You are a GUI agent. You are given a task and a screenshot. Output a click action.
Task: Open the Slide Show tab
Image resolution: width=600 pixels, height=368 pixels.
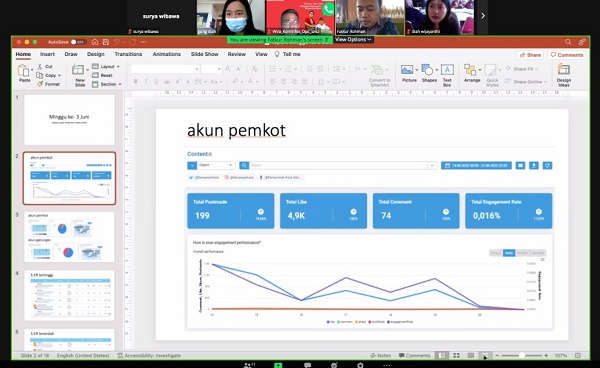pos(205,54)
